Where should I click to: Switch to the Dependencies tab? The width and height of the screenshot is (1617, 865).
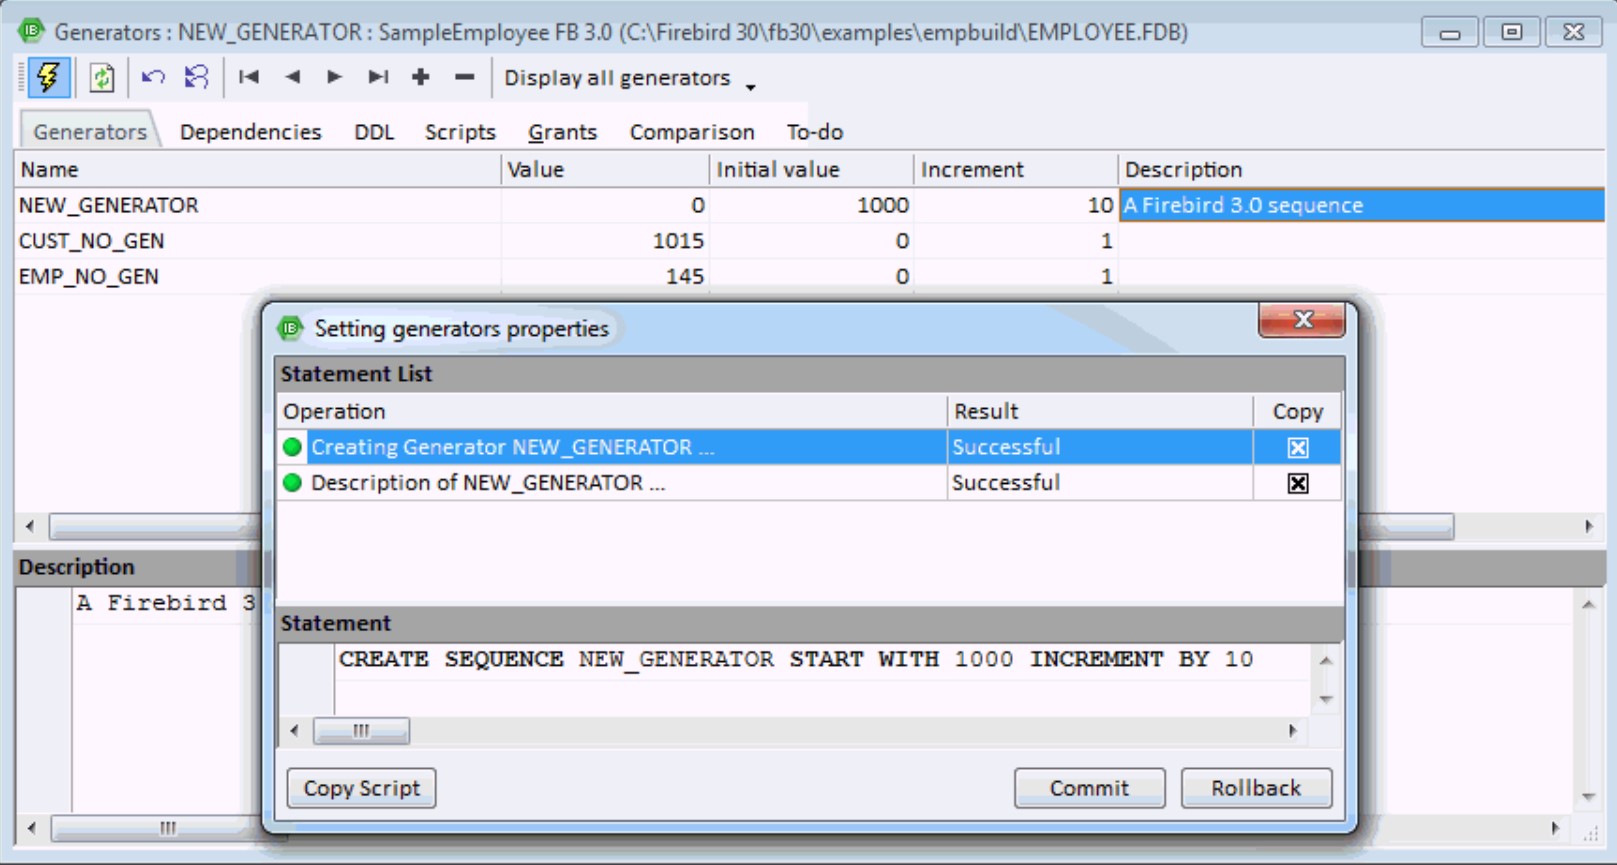tap(250, 132)
